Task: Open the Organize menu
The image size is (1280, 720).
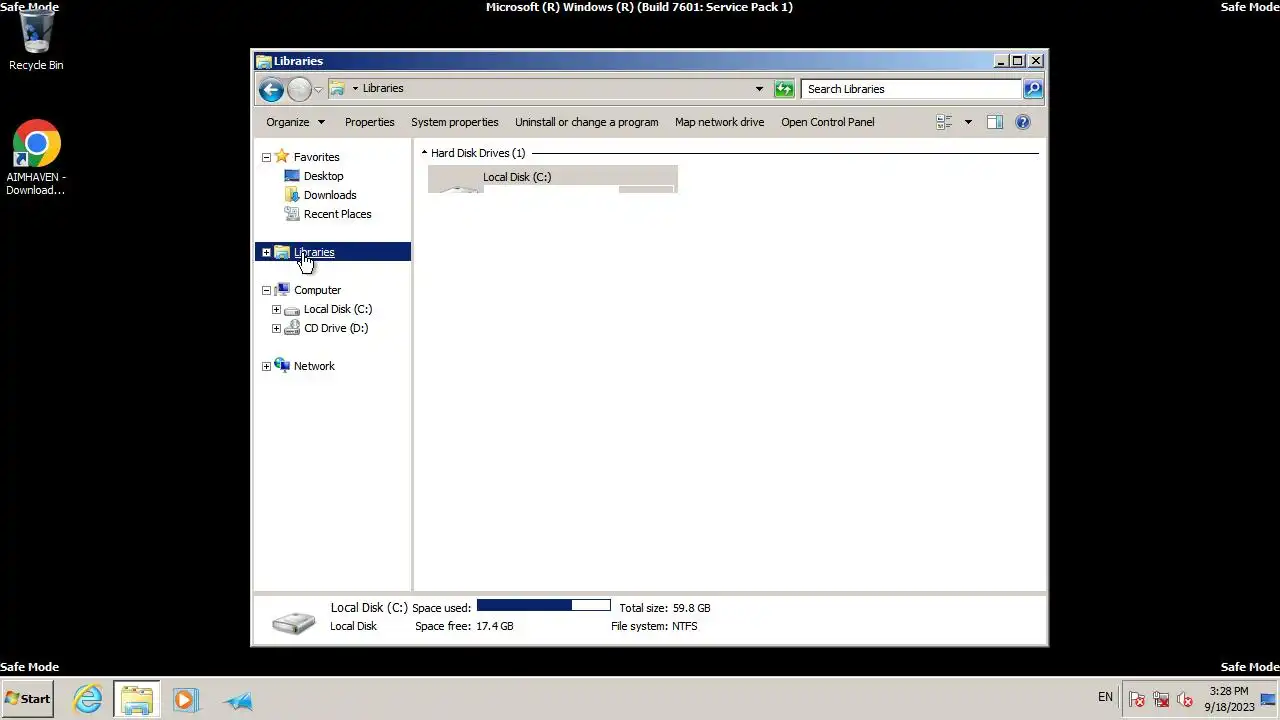Action: click(x=296, y=122)
